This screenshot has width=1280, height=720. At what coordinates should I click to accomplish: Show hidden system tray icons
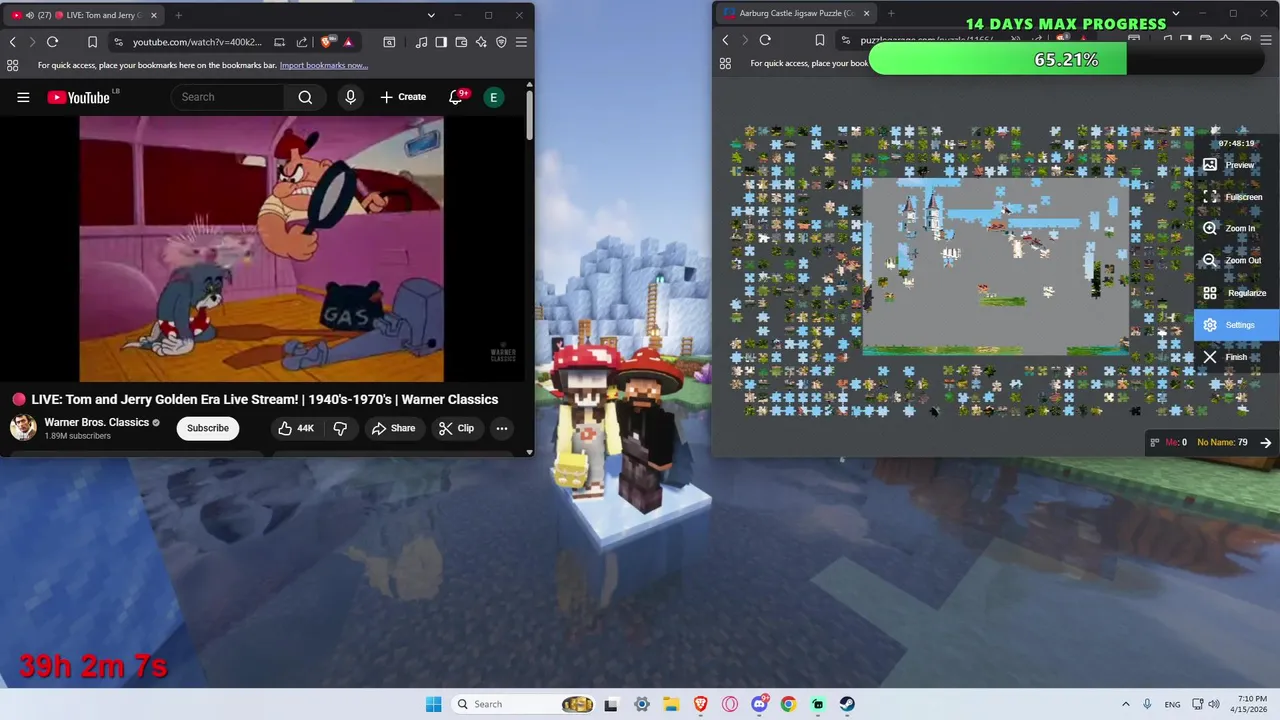pos(1125,704)
